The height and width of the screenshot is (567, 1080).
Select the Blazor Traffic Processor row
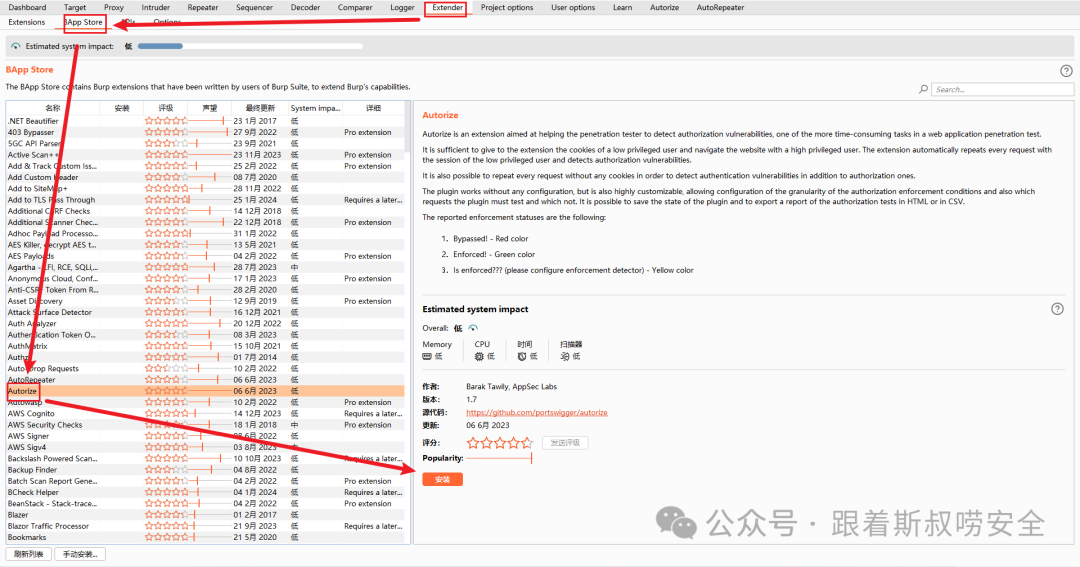click(205, 526)
